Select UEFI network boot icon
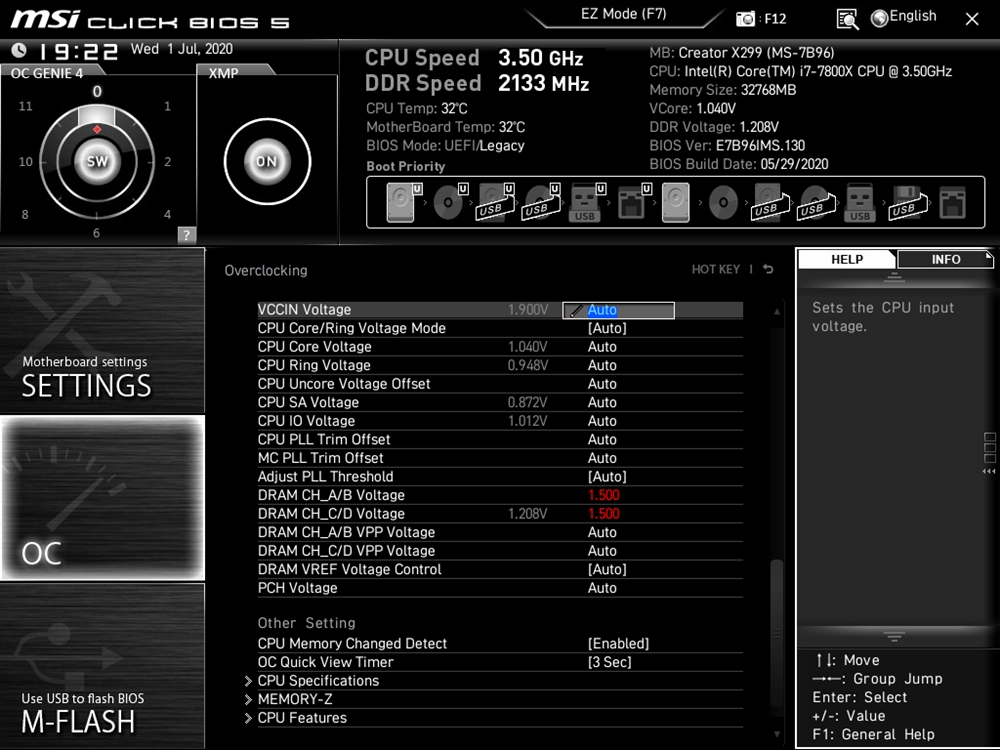 [633, 202]
